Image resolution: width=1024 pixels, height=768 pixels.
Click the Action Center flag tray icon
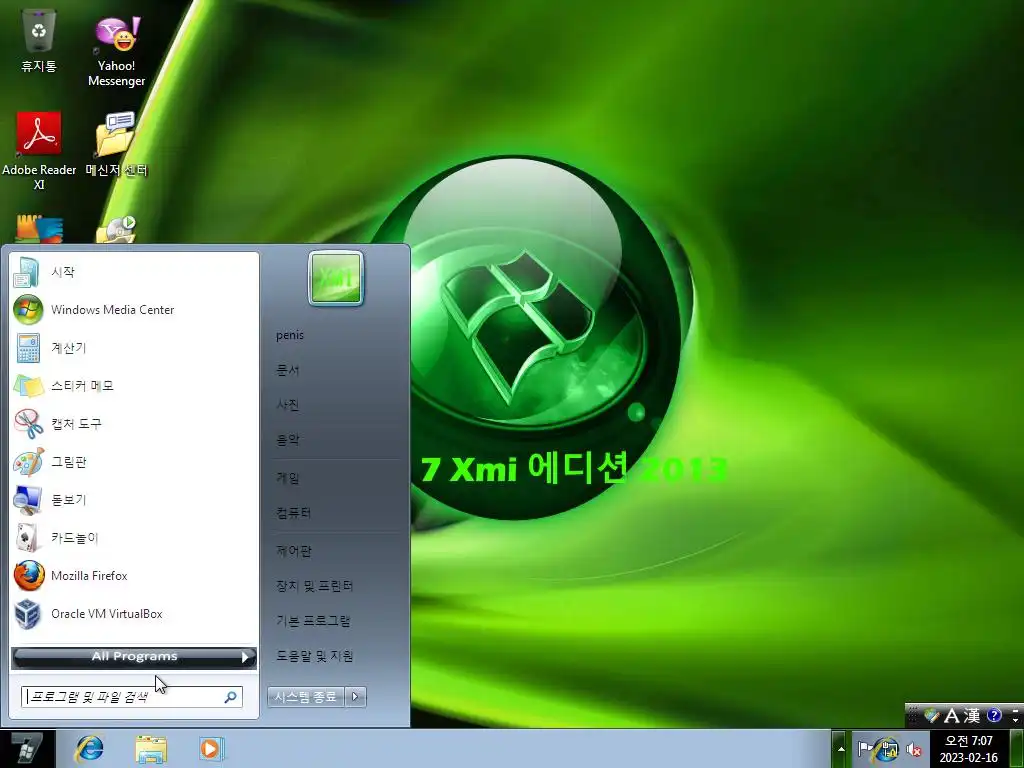865,748
